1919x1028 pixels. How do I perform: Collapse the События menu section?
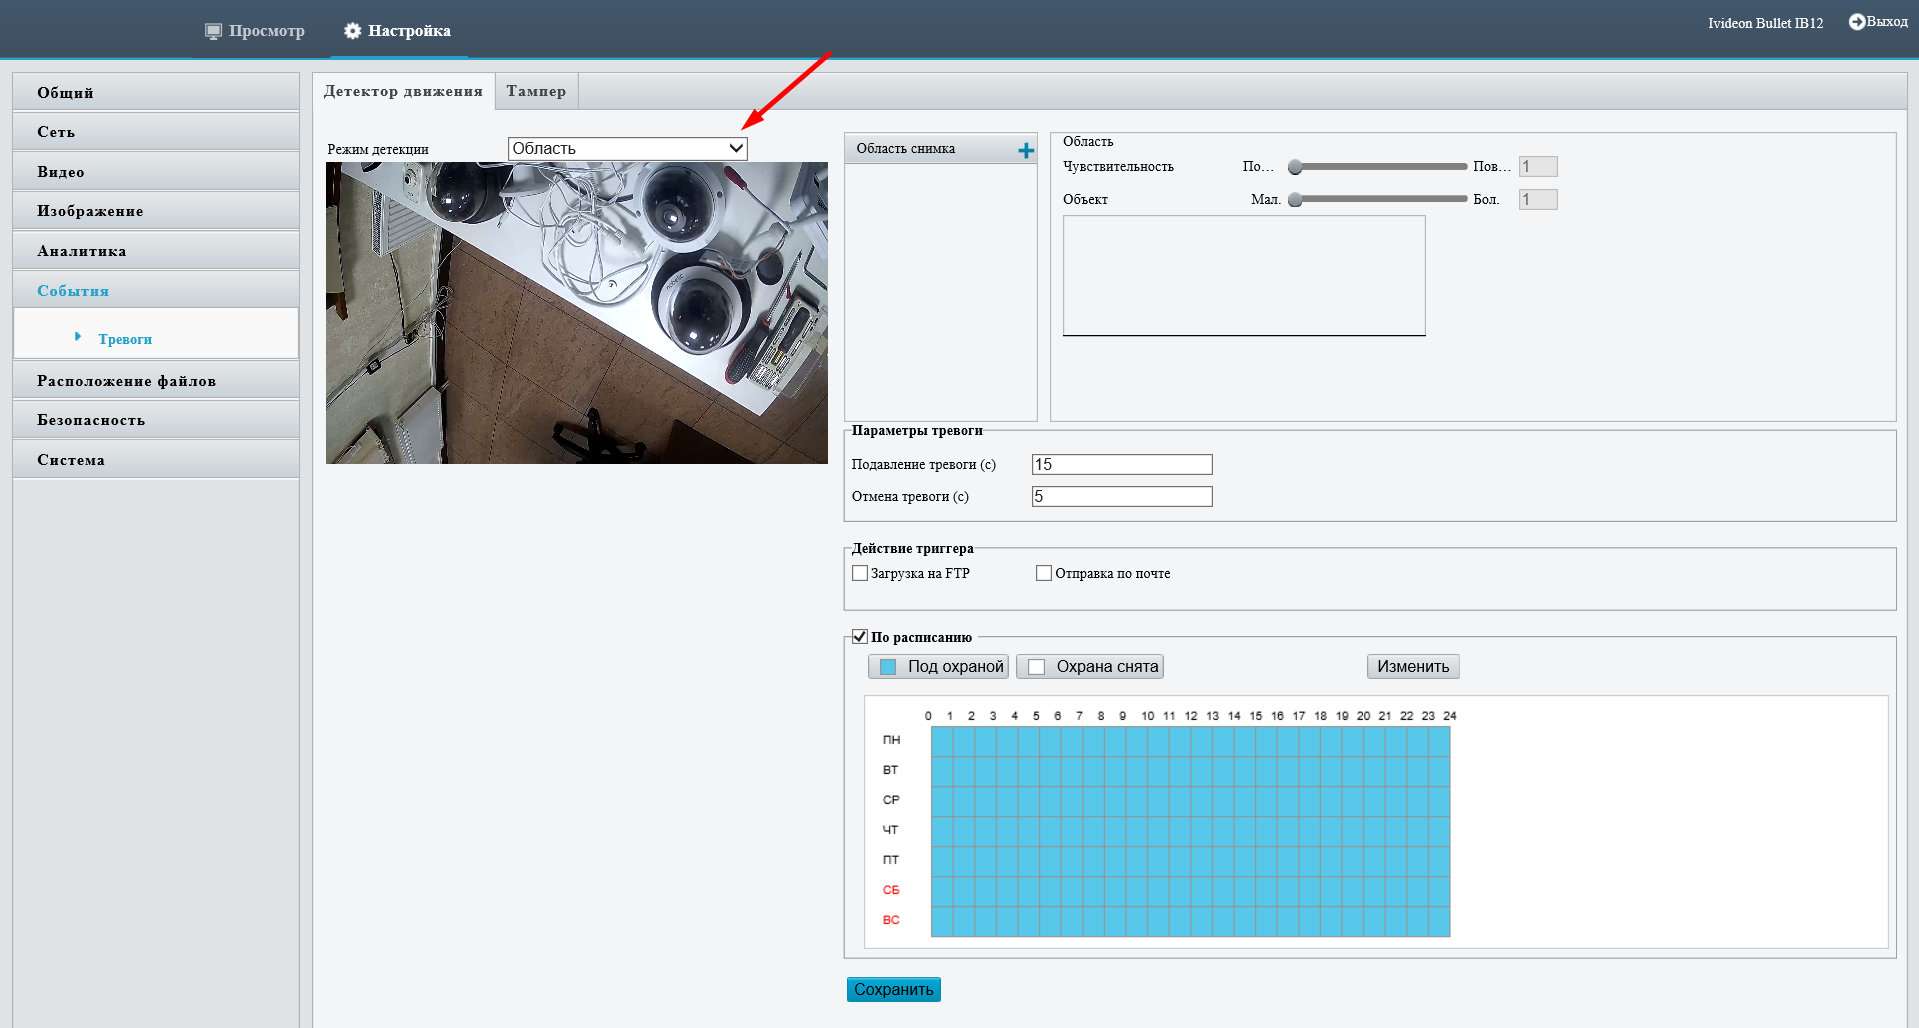(156, 291)
